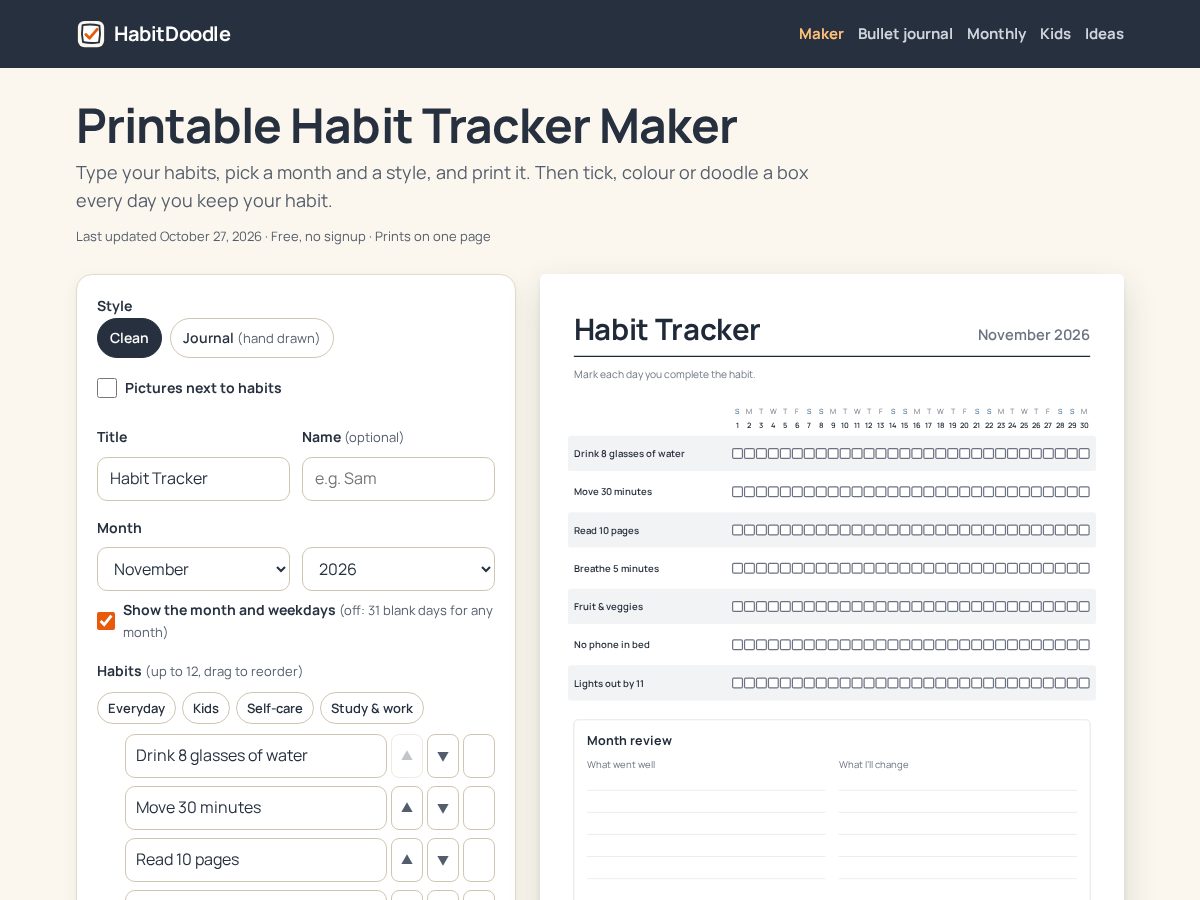
Task: Load the Study & work habit preset
Action: point(372,708)
